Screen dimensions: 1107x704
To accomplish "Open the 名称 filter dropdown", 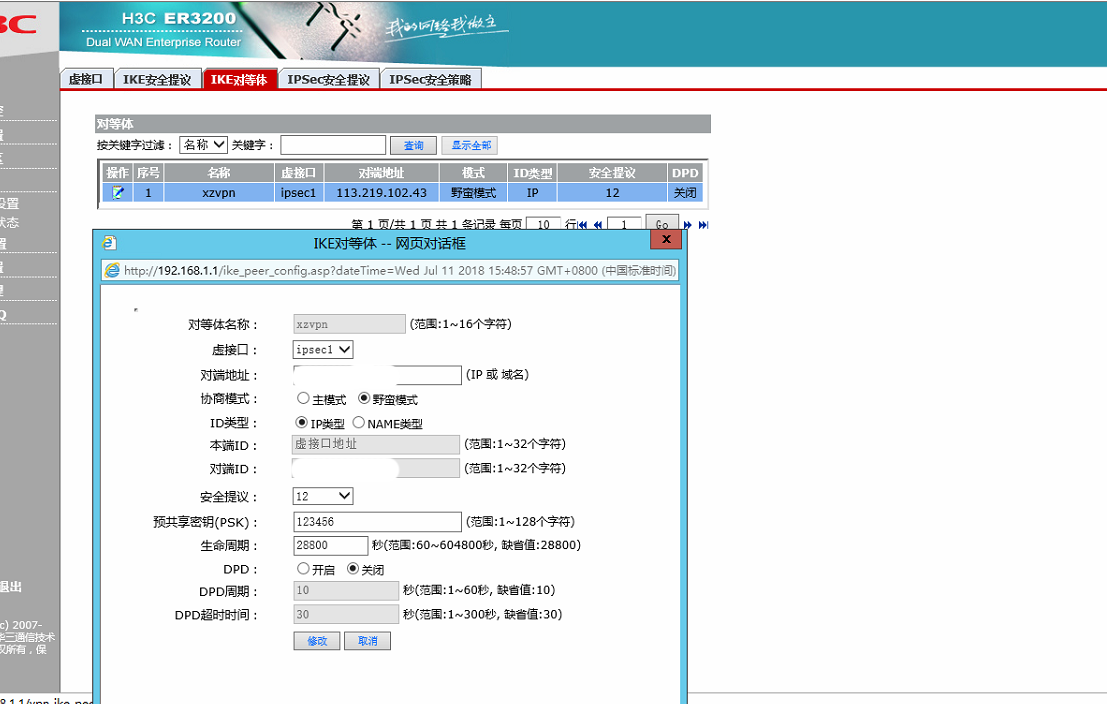I will [203, 145].
